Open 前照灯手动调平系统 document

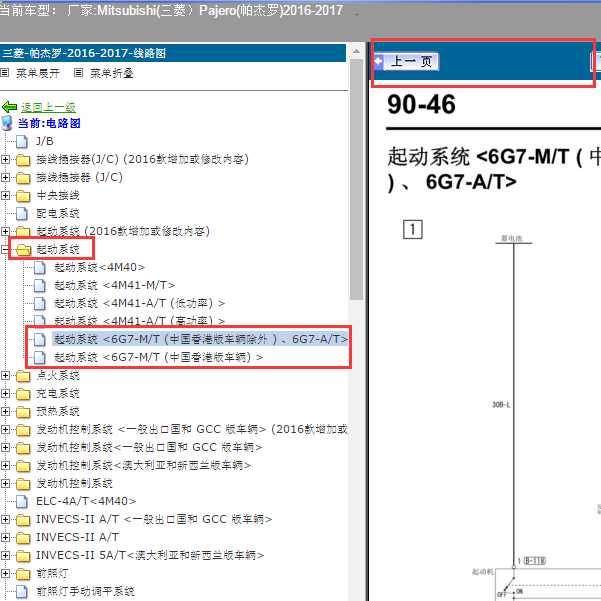coord(85,591)
